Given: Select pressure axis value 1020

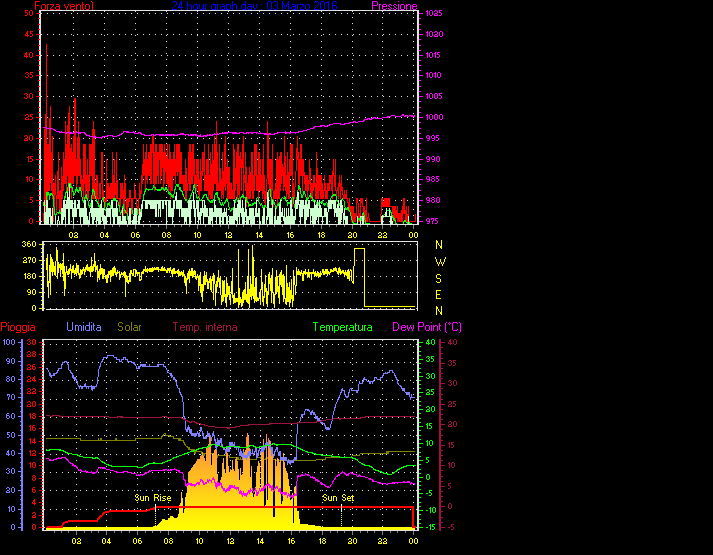Looking at the screenshot, I should 434,35.
